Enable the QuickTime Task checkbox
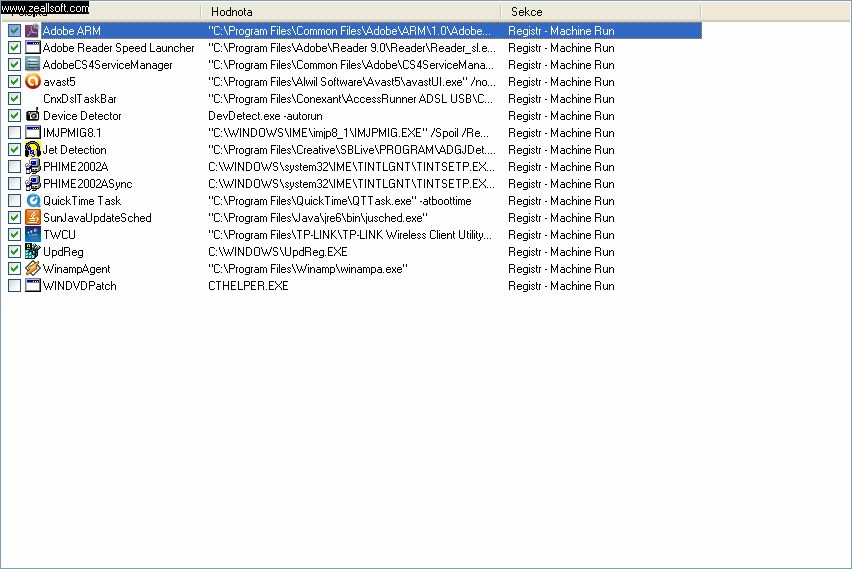The width and height of the screenshot is (852, 569). click(x=15, y=201)
